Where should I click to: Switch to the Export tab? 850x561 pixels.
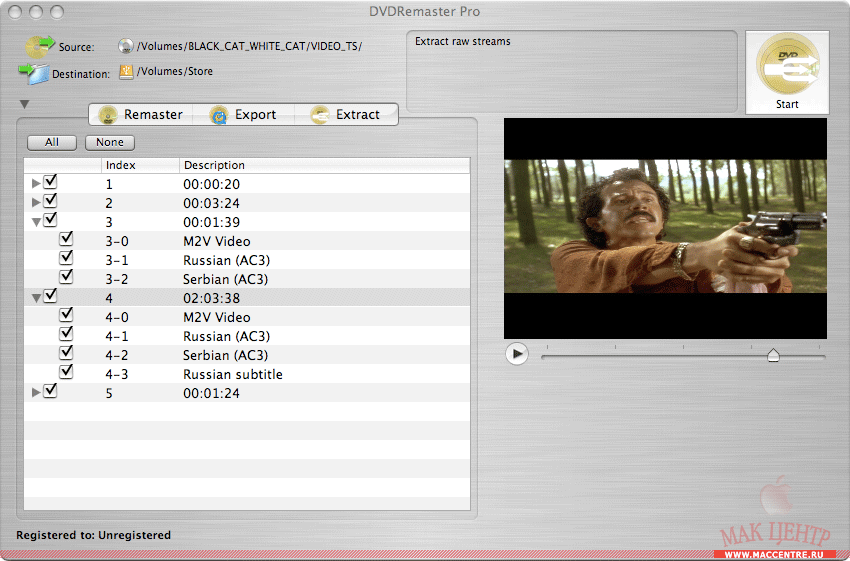pyautogui.click(x=243, y=114)
